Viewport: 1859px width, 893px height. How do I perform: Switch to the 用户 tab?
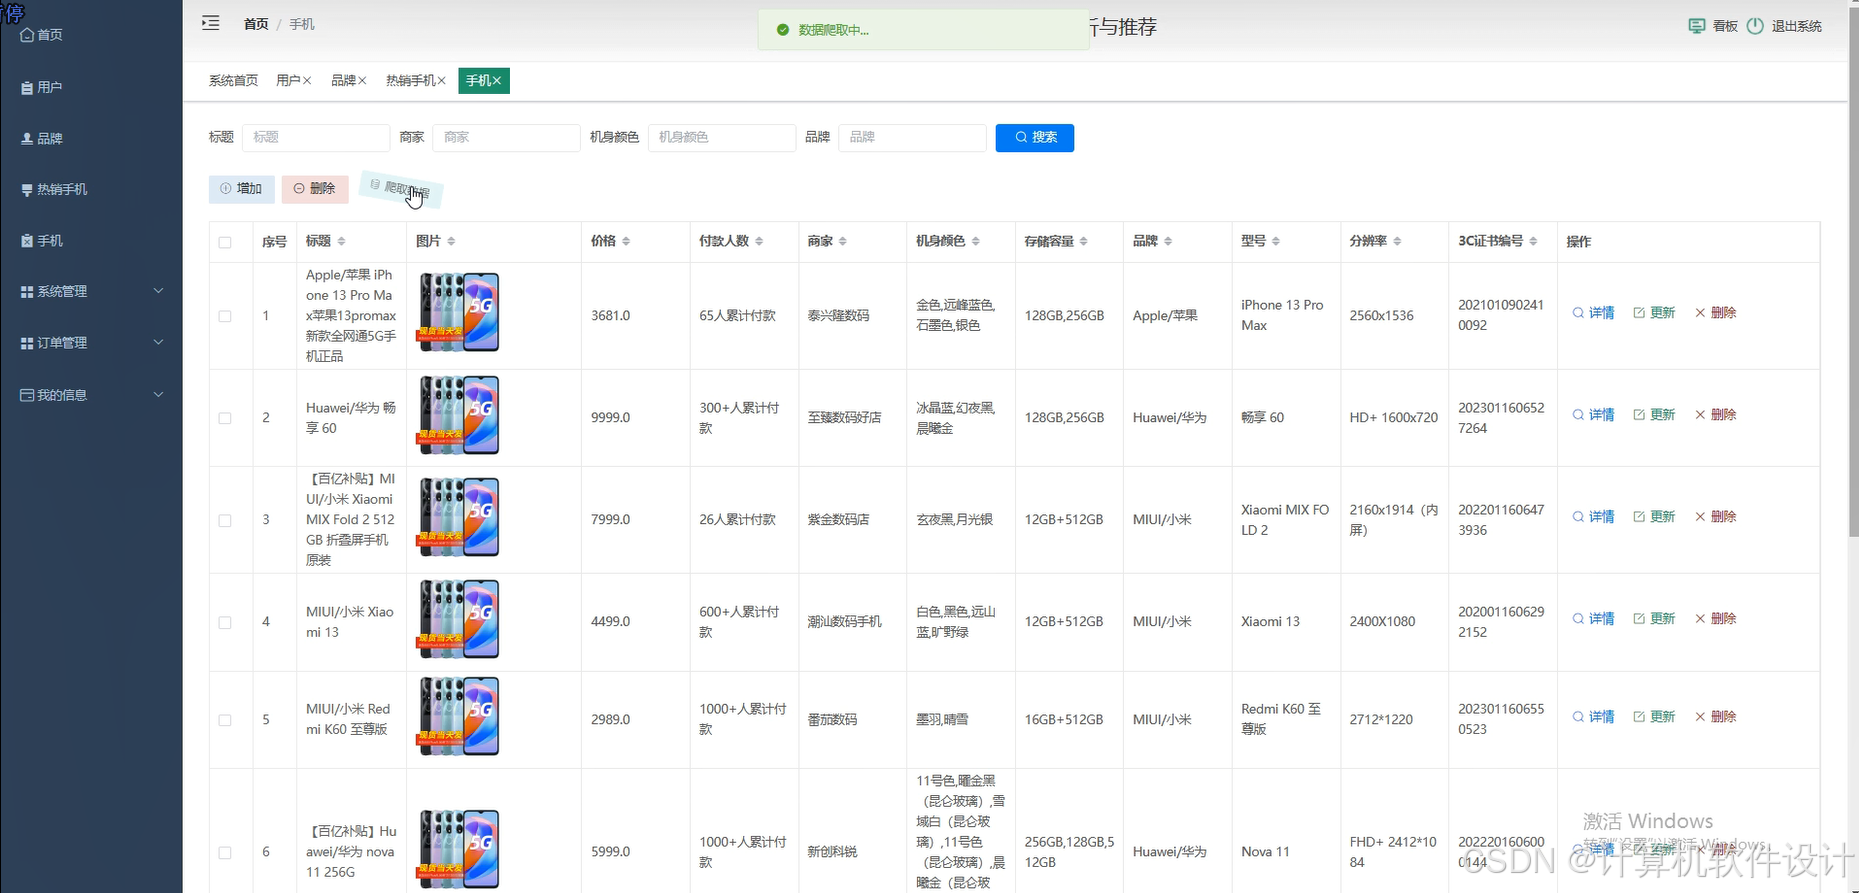click(x=288, y=81)
